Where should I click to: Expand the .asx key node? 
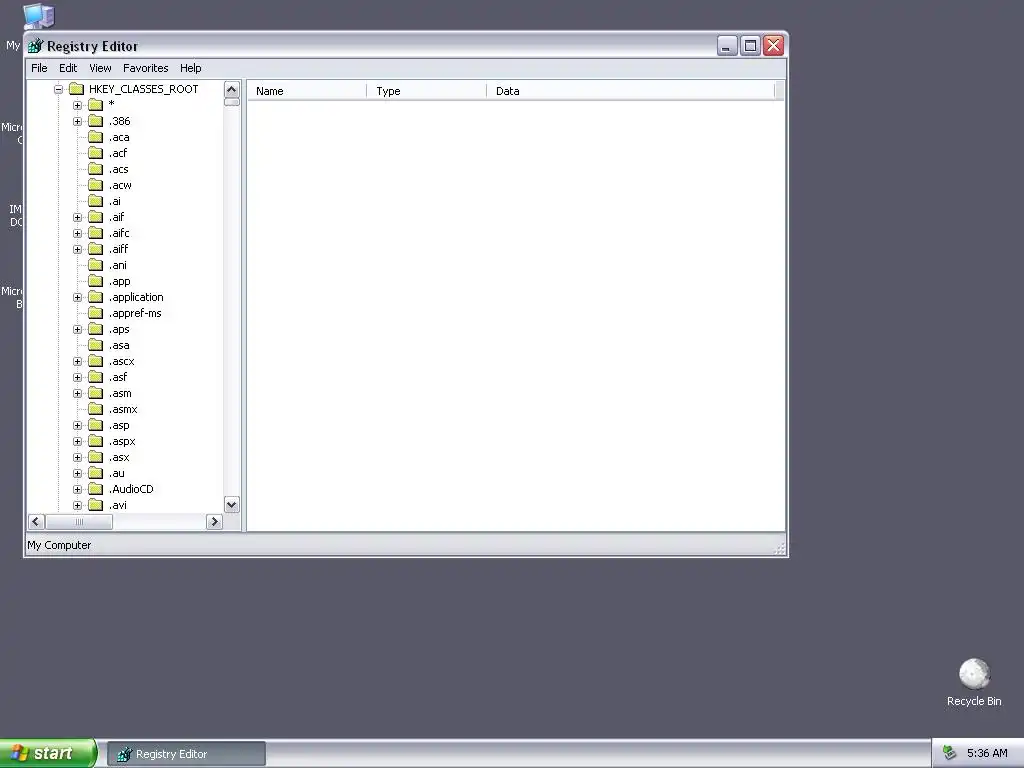tap(77, 457)
